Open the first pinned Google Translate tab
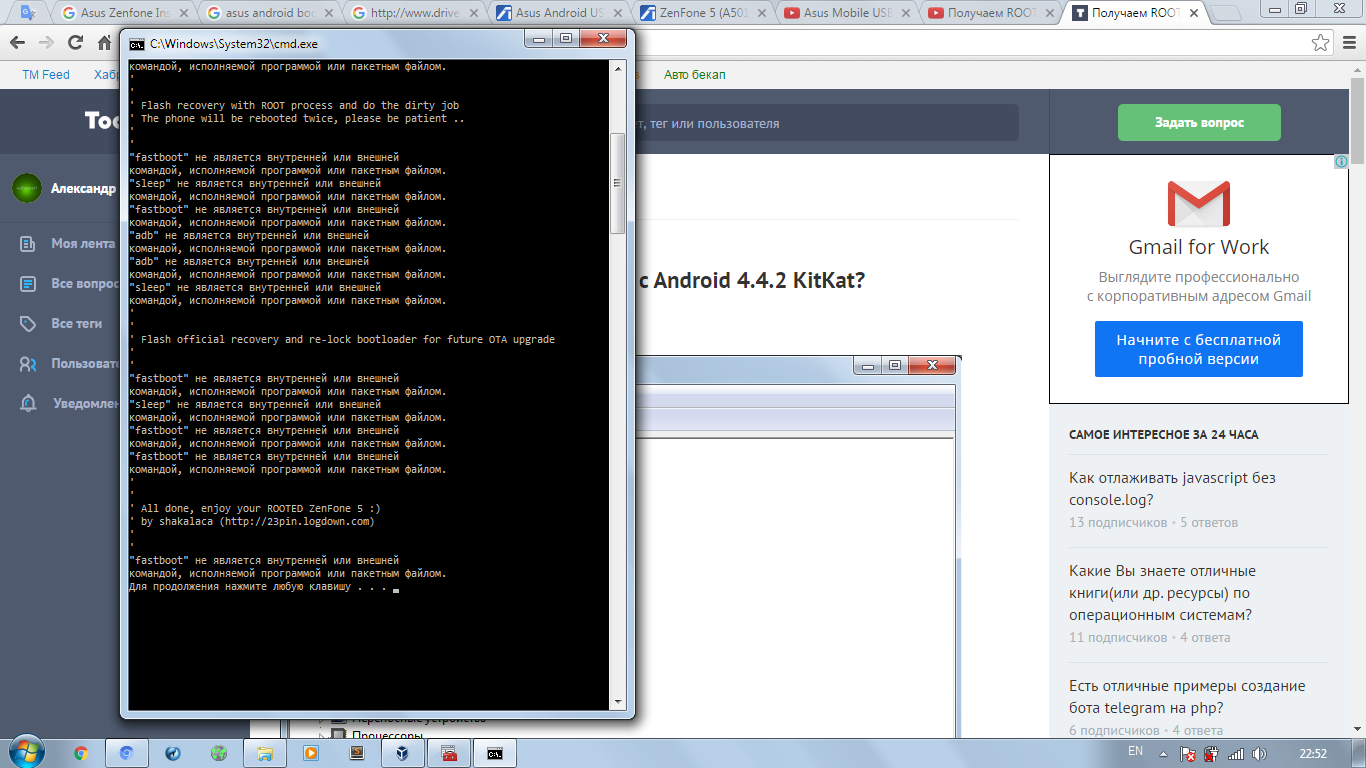Screen dimensions: 1366x768 tap(27, 13)
